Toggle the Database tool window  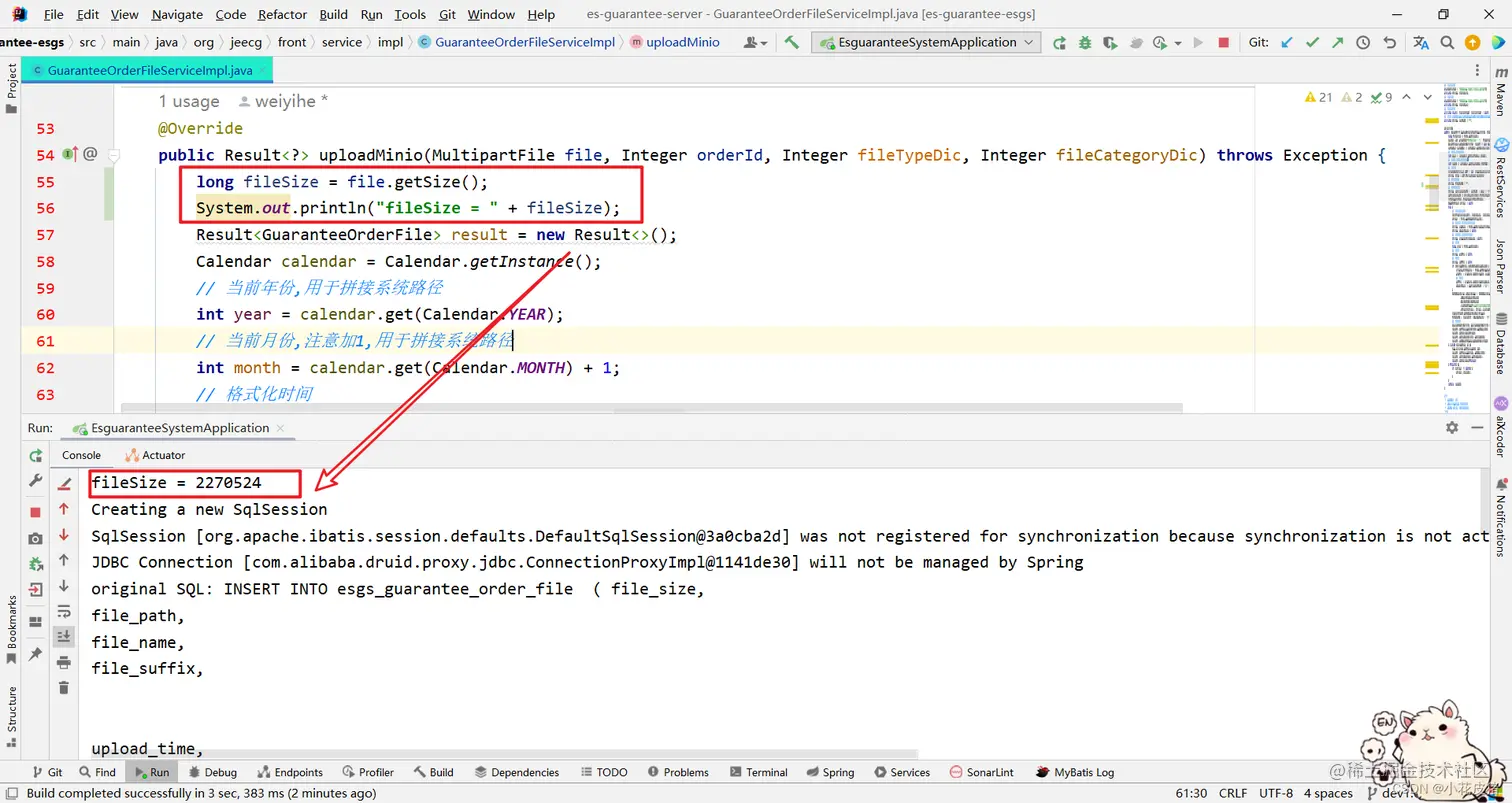click(1500, 342)
